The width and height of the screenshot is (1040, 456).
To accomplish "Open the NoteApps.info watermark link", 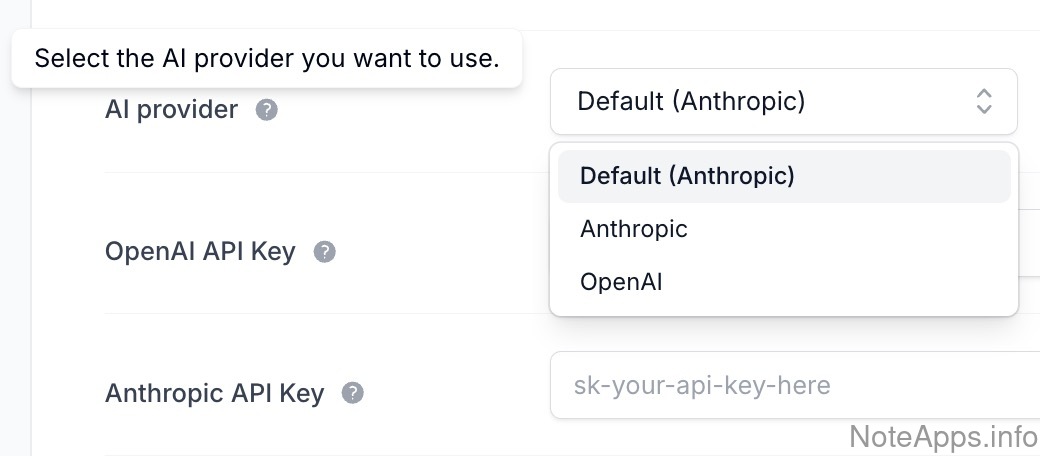I will tap(943, 436).
